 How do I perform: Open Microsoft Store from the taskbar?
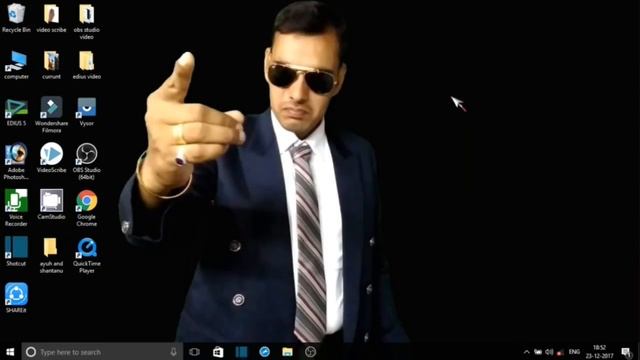coord(218,352)
